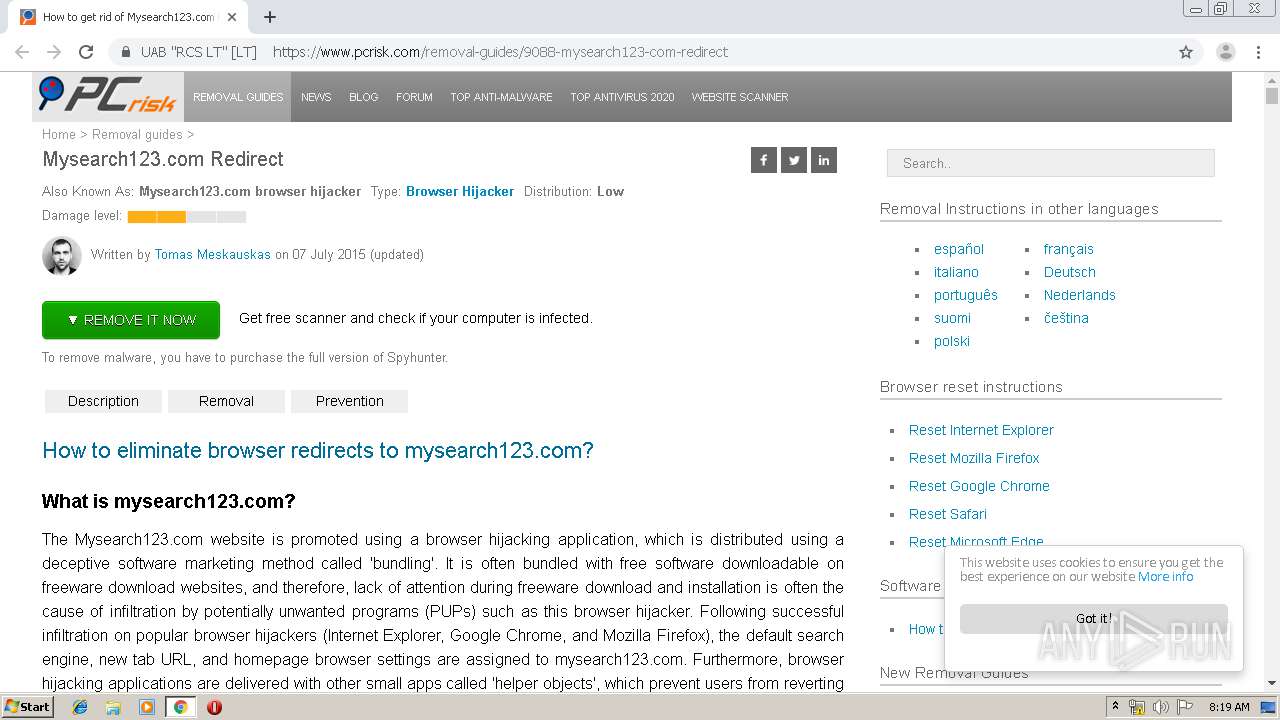Show hidden system tray icons

tap(1115, 706)
